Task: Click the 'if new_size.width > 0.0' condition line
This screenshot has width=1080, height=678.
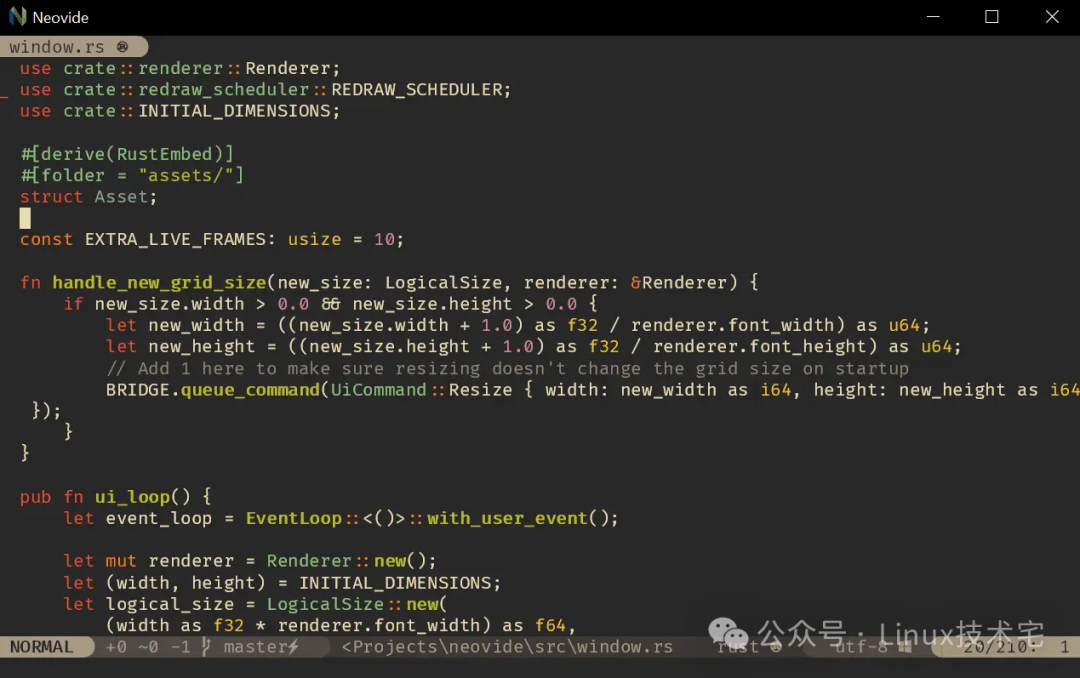Action: (330, 304)
